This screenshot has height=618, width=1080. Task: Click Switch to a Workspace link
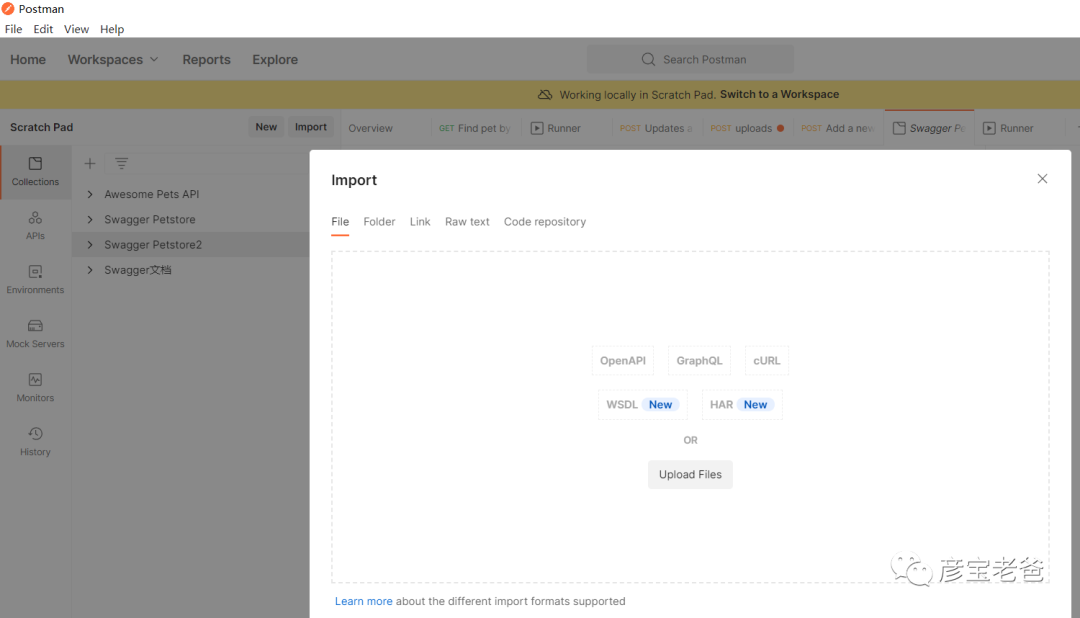coord(779,95)
